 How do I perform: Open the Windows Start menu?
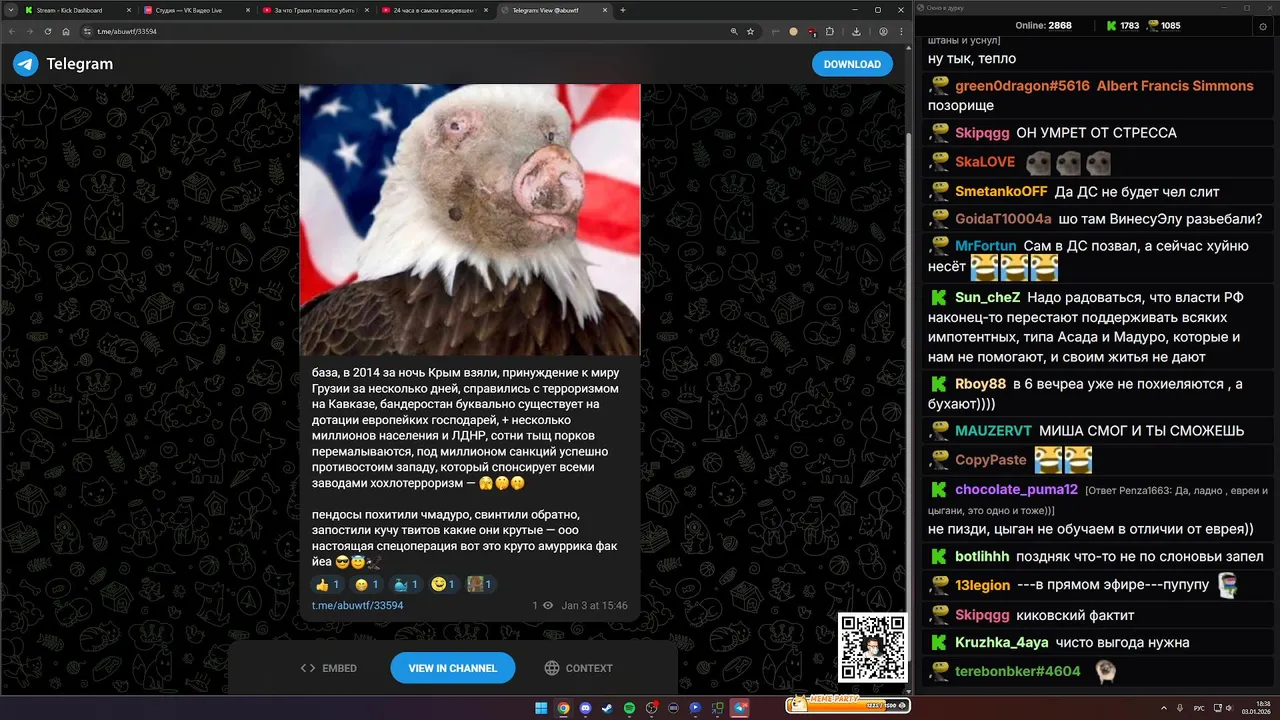coord(541,708)
